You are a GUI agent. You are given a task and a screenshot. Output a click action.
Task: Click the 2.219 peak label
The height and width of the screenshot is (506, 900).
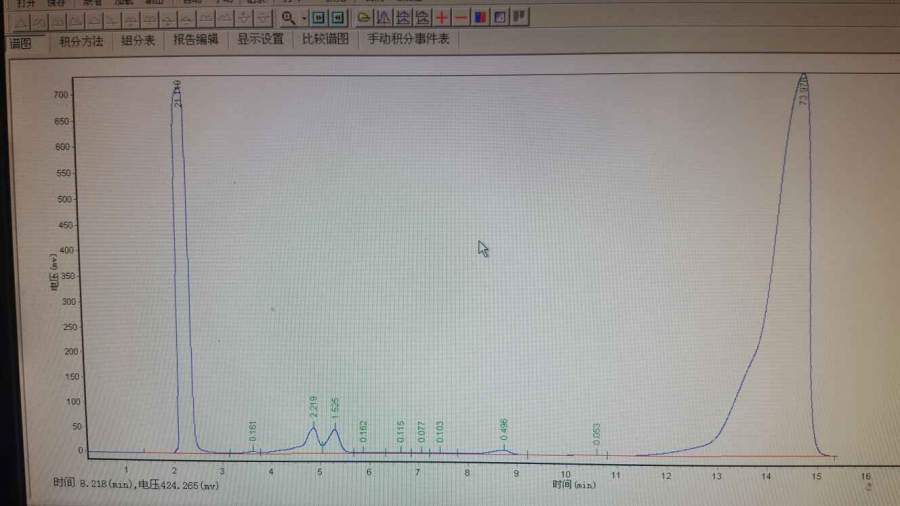(313, 406)
